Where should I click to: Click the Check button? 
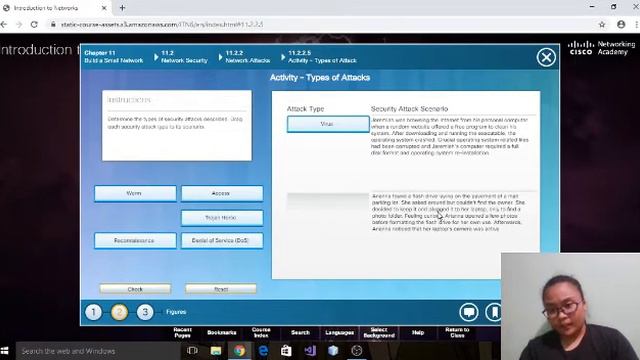coord(135,289)
